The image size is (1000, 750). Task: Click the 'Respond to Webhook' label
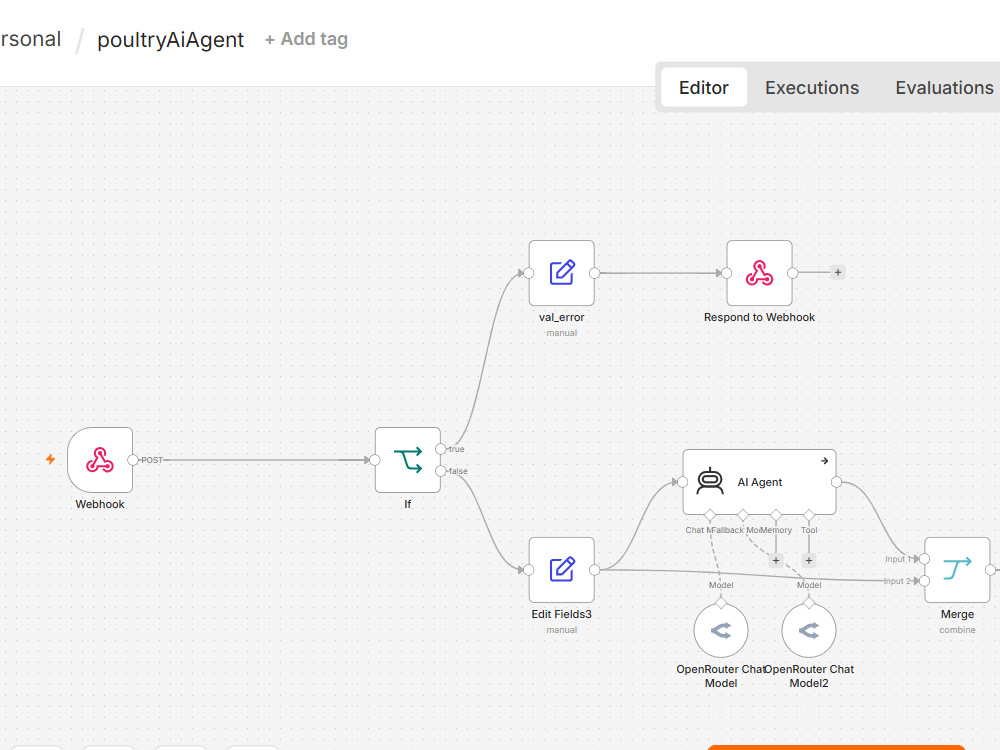[x=760, y=317]
